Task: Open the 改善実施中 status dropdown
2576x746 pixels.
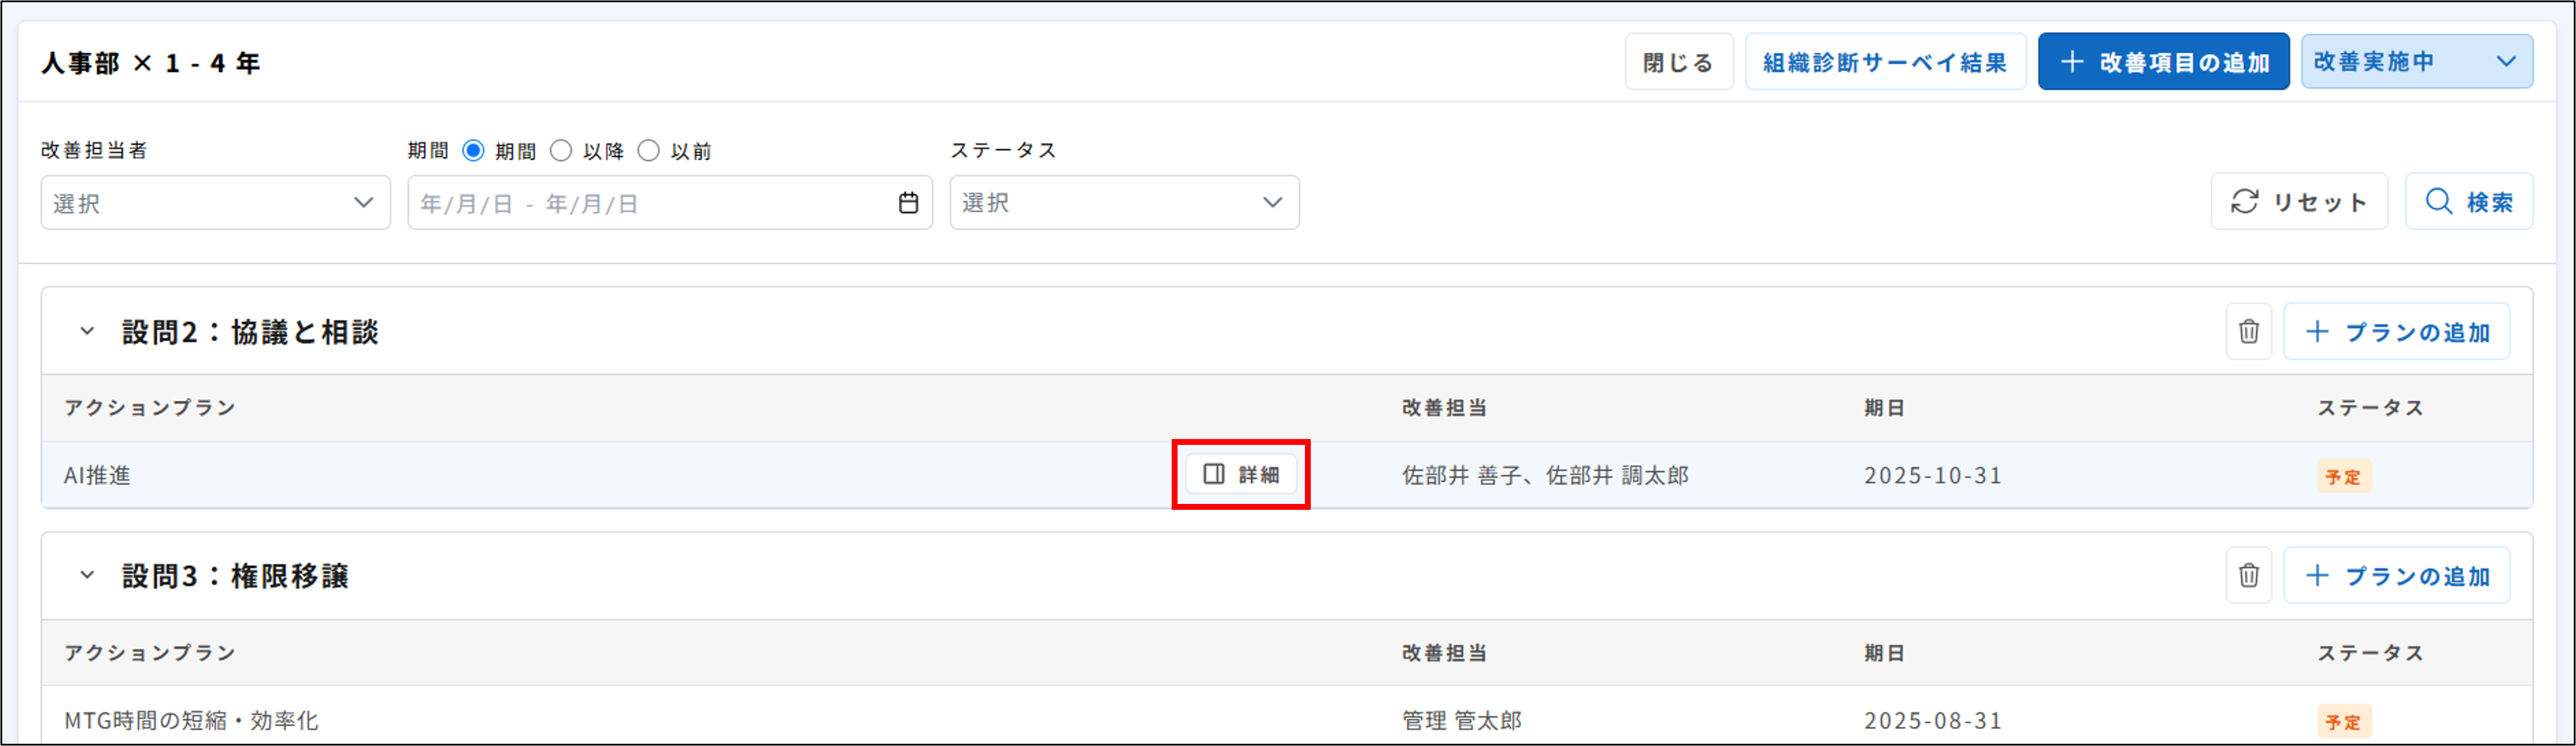Action: tap(2416, 62)
